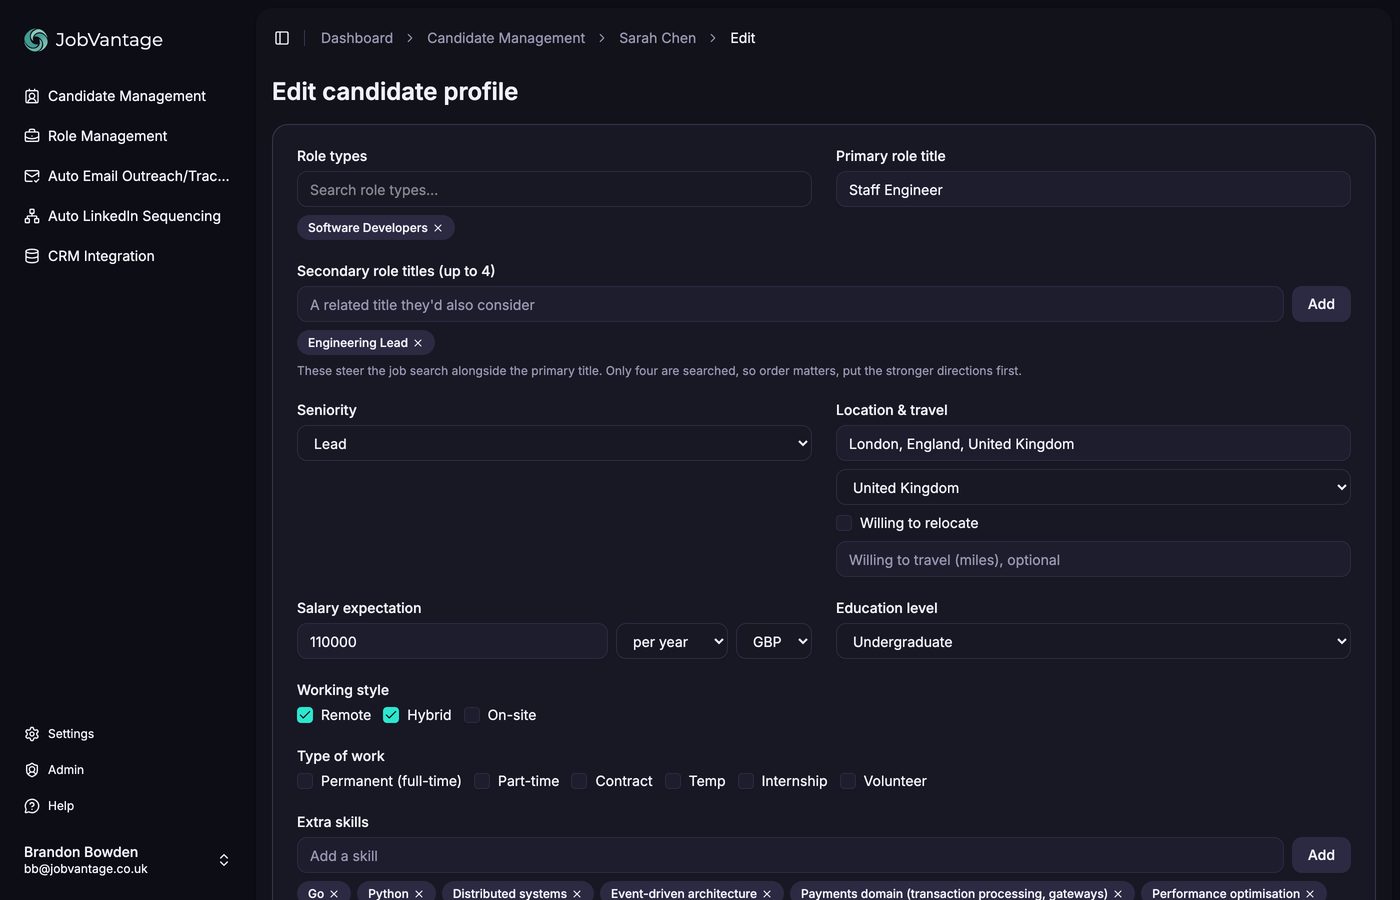Remove the Distributed systems skill tag
This screenshot has height=900, width=1400.
[x=577, y=894]
